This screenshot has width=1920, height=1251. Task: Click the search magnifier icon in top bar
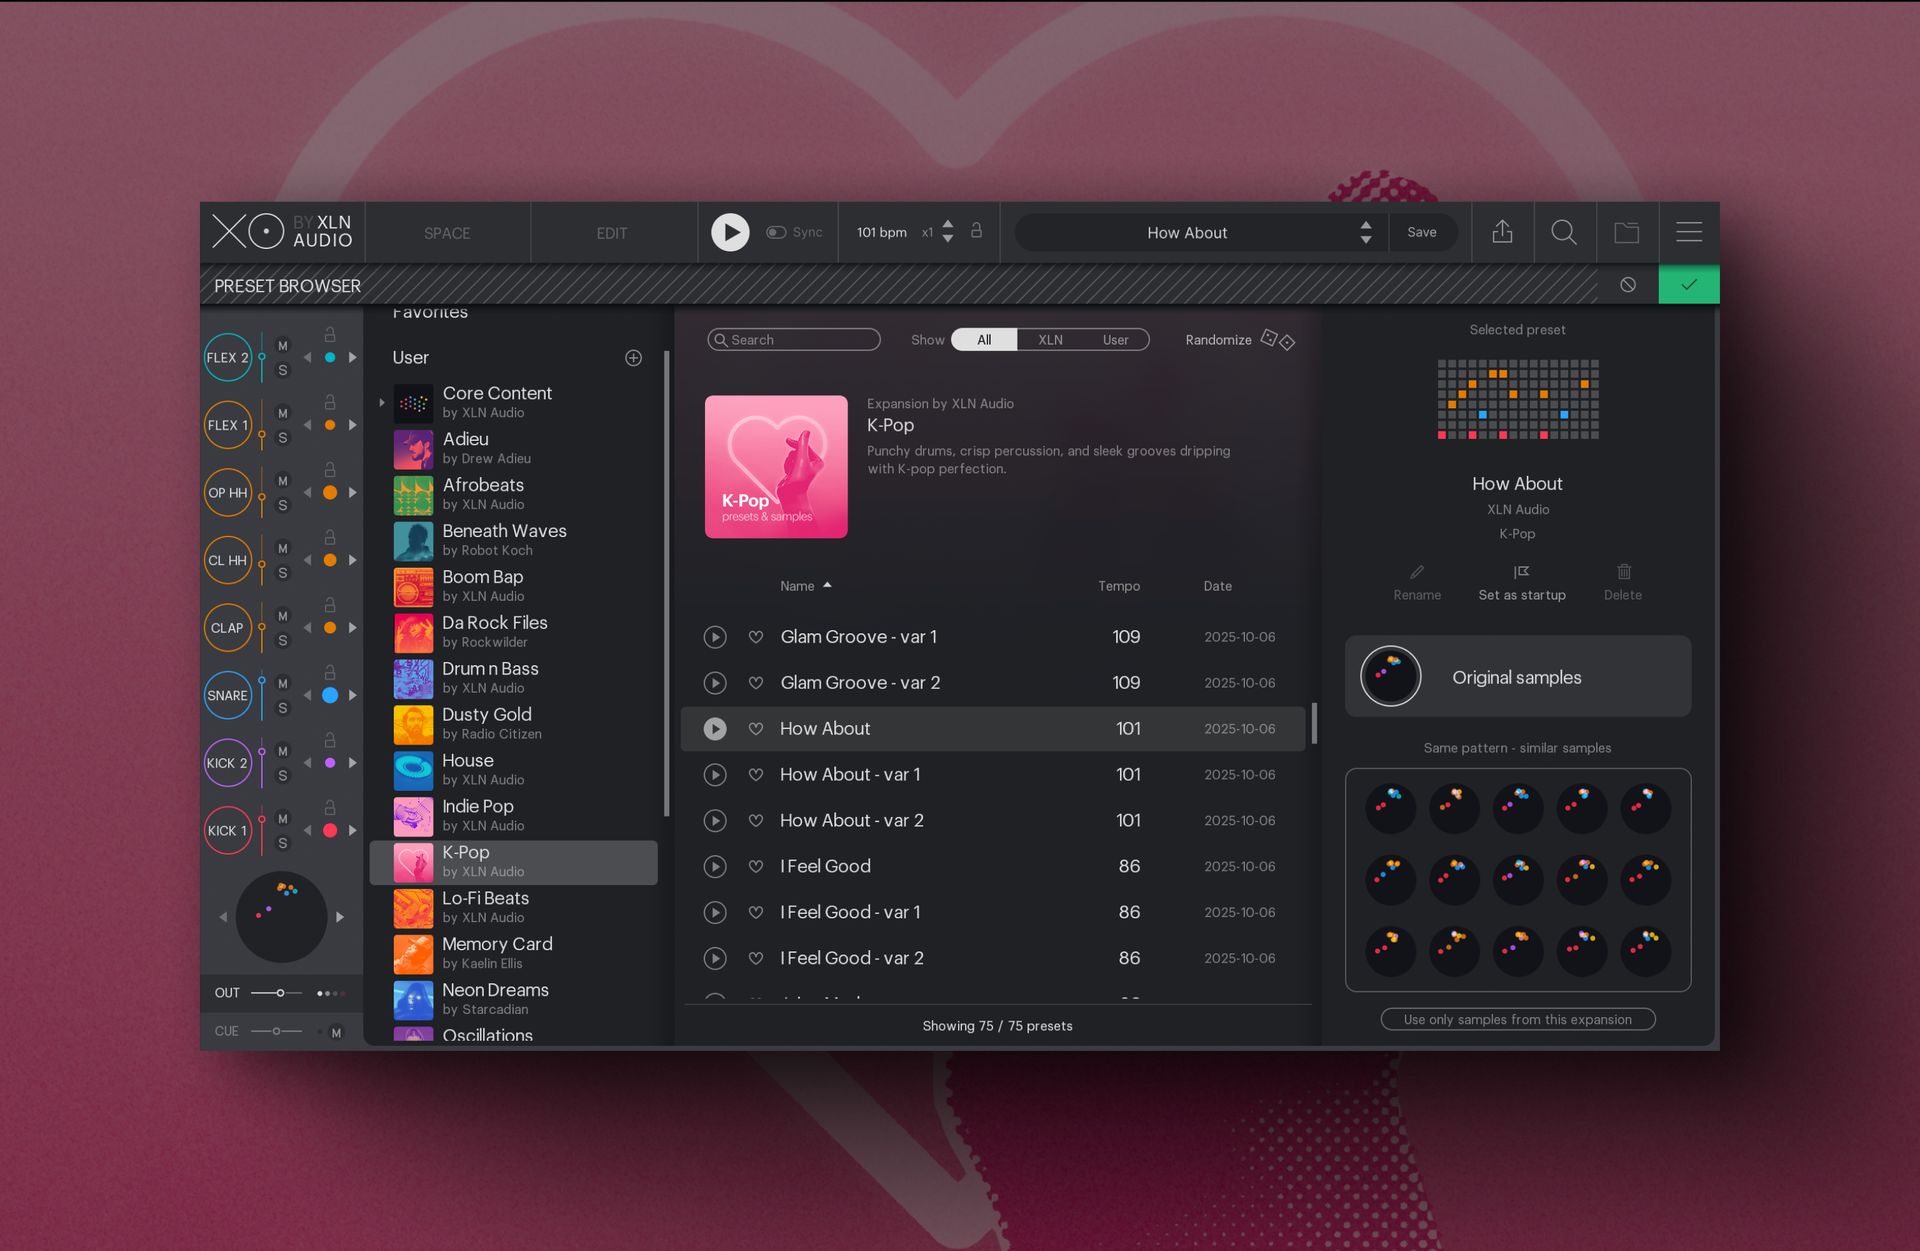pos(1565,232)
